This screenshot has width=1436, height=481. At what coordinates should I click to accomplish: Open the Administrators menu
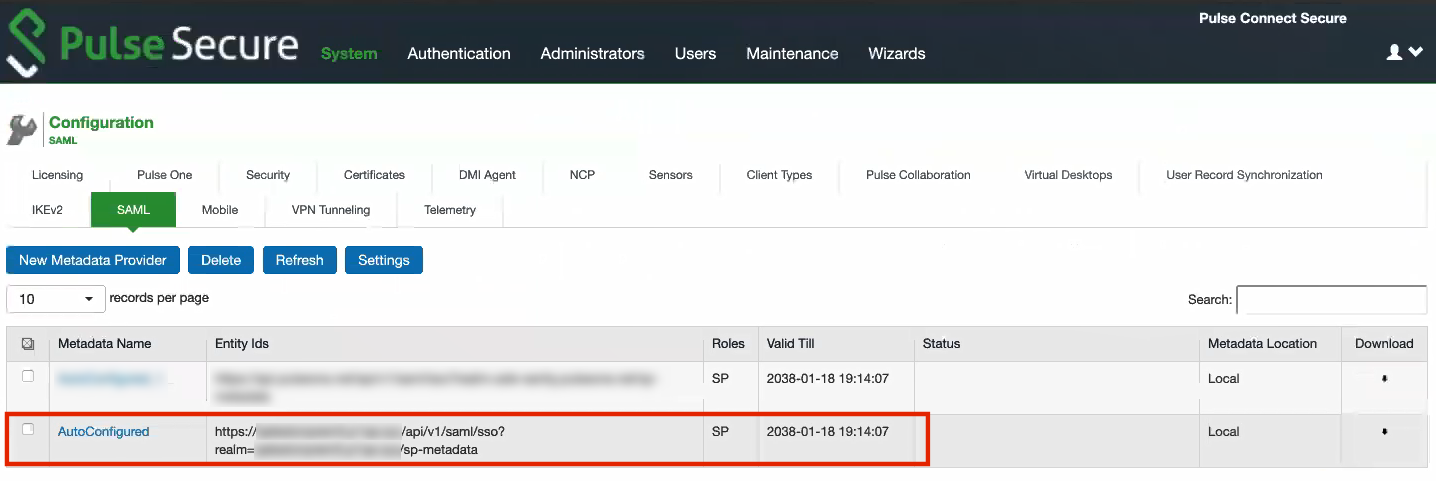pyautogui.click(x=592, y=54)
